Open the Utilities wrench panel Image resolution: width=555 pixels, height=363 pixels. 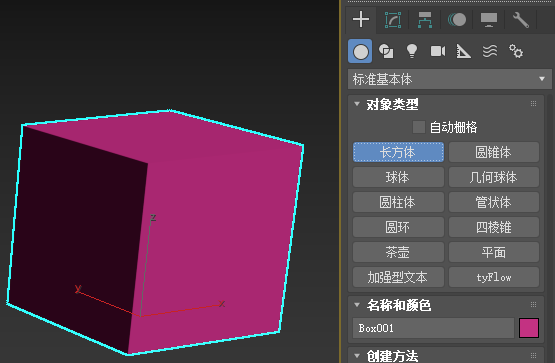[x=521, y=20]
